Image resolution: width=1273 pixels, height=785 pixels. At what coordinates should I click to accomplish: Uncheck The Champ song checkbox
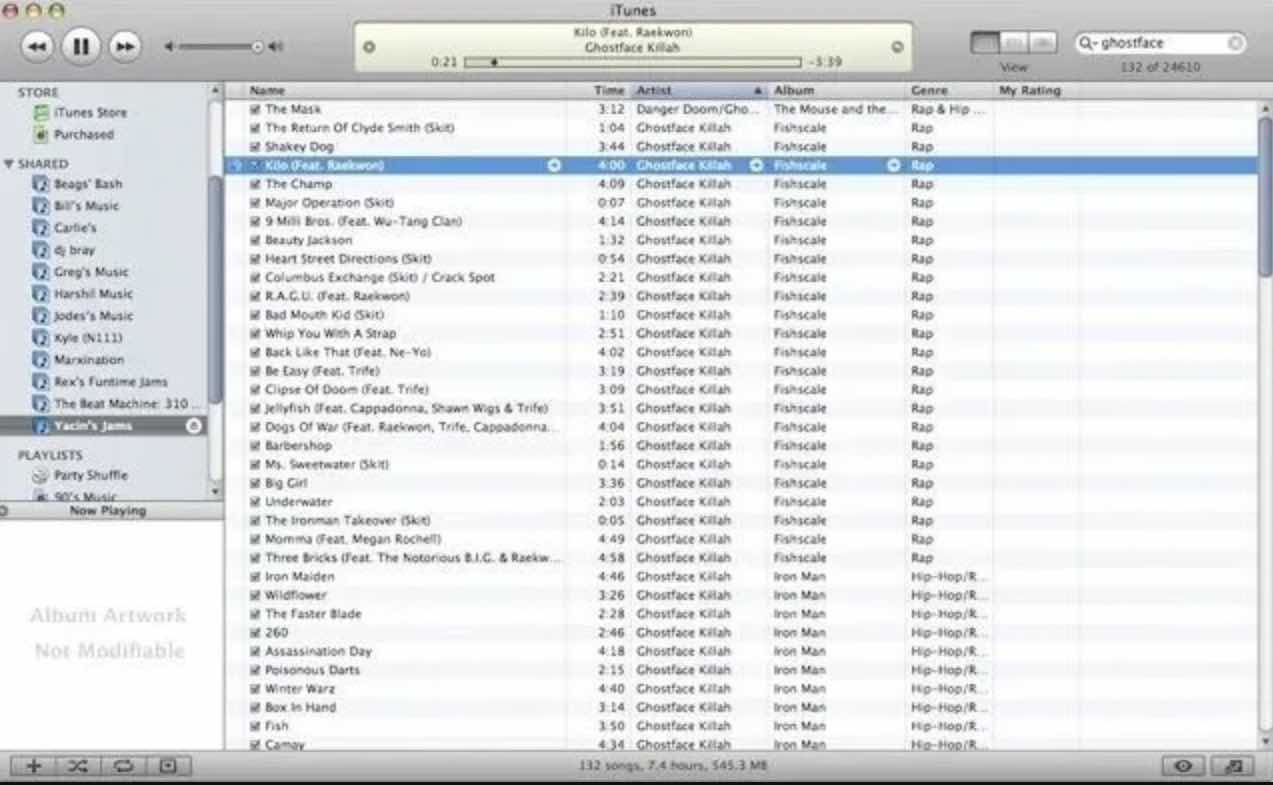[256, 185]
